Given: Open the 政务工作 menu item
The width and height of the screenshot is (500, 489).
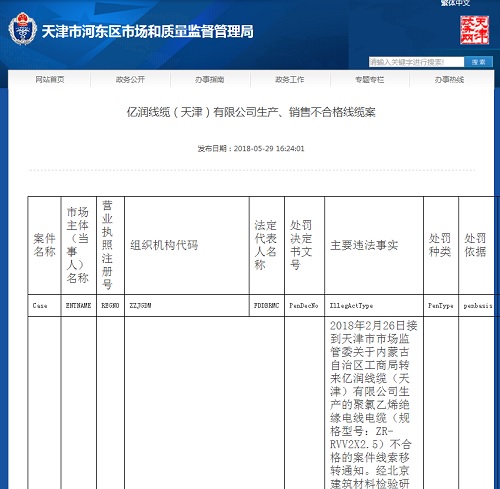Looking at the screenshot, I should [290, 79].
